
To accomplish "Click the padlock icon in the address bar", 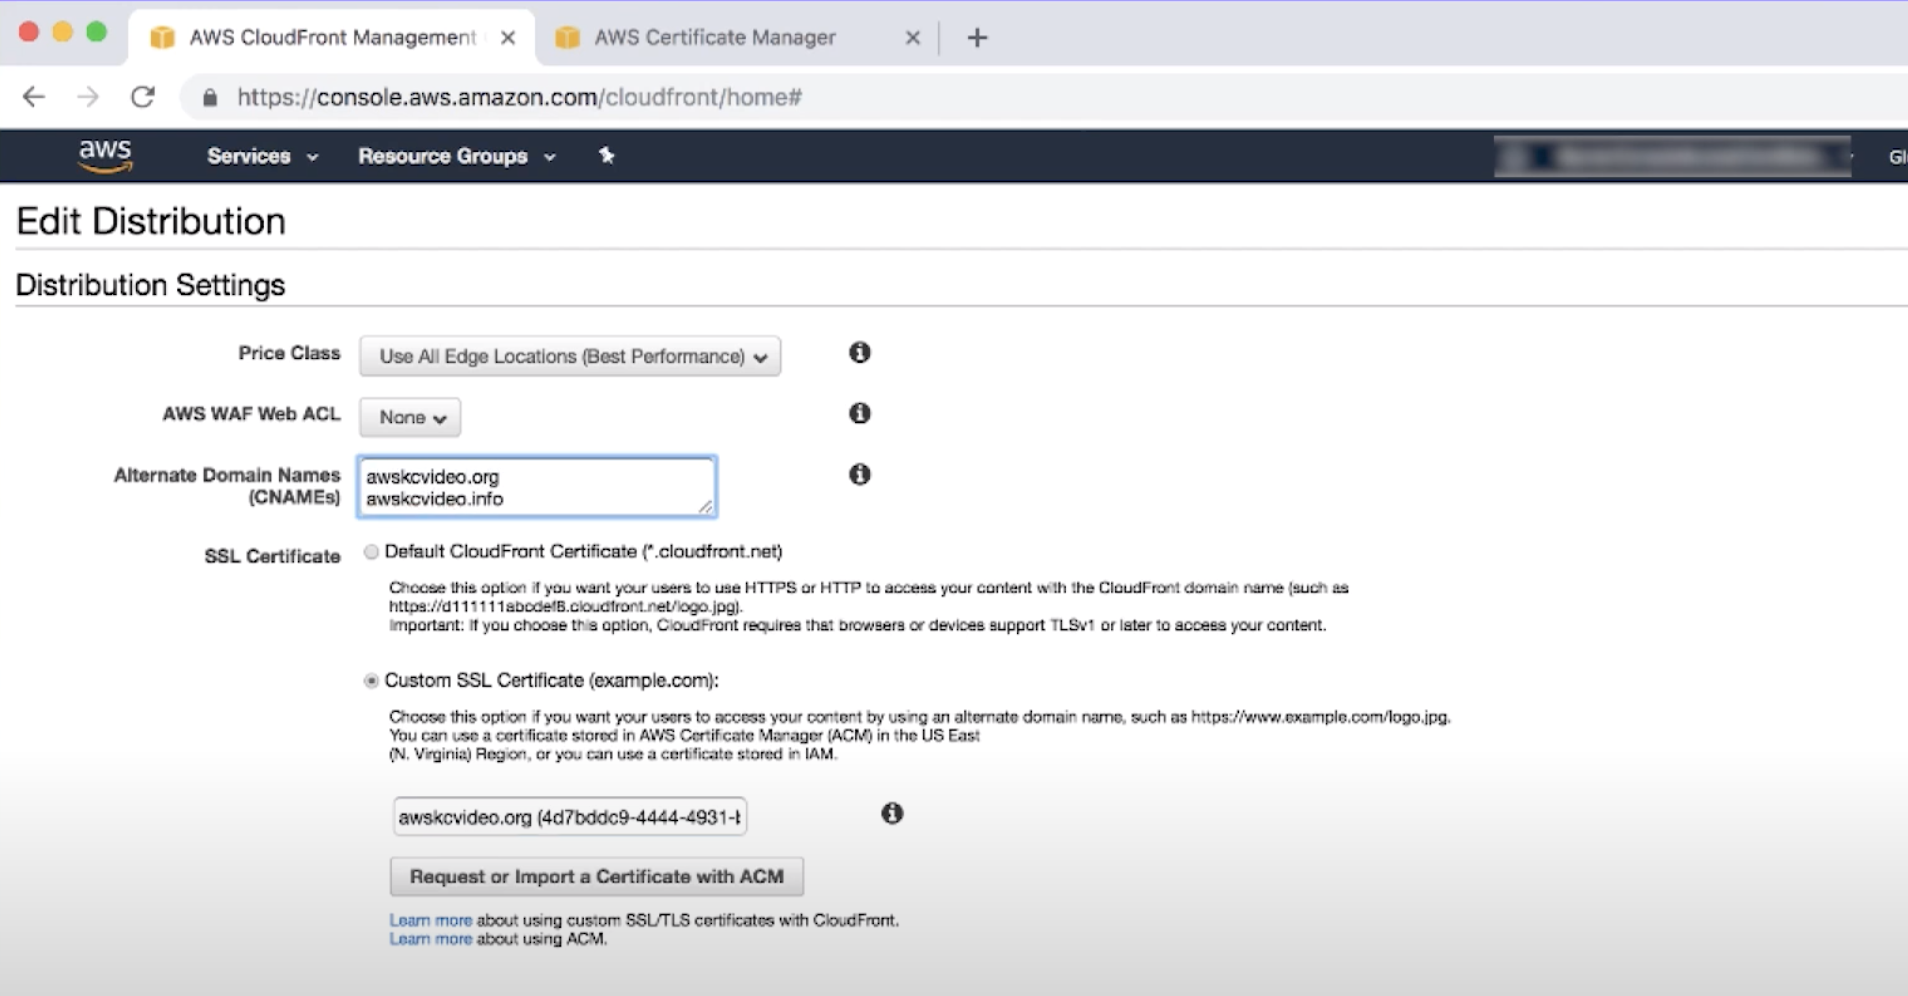I will (x=209, y=97).
